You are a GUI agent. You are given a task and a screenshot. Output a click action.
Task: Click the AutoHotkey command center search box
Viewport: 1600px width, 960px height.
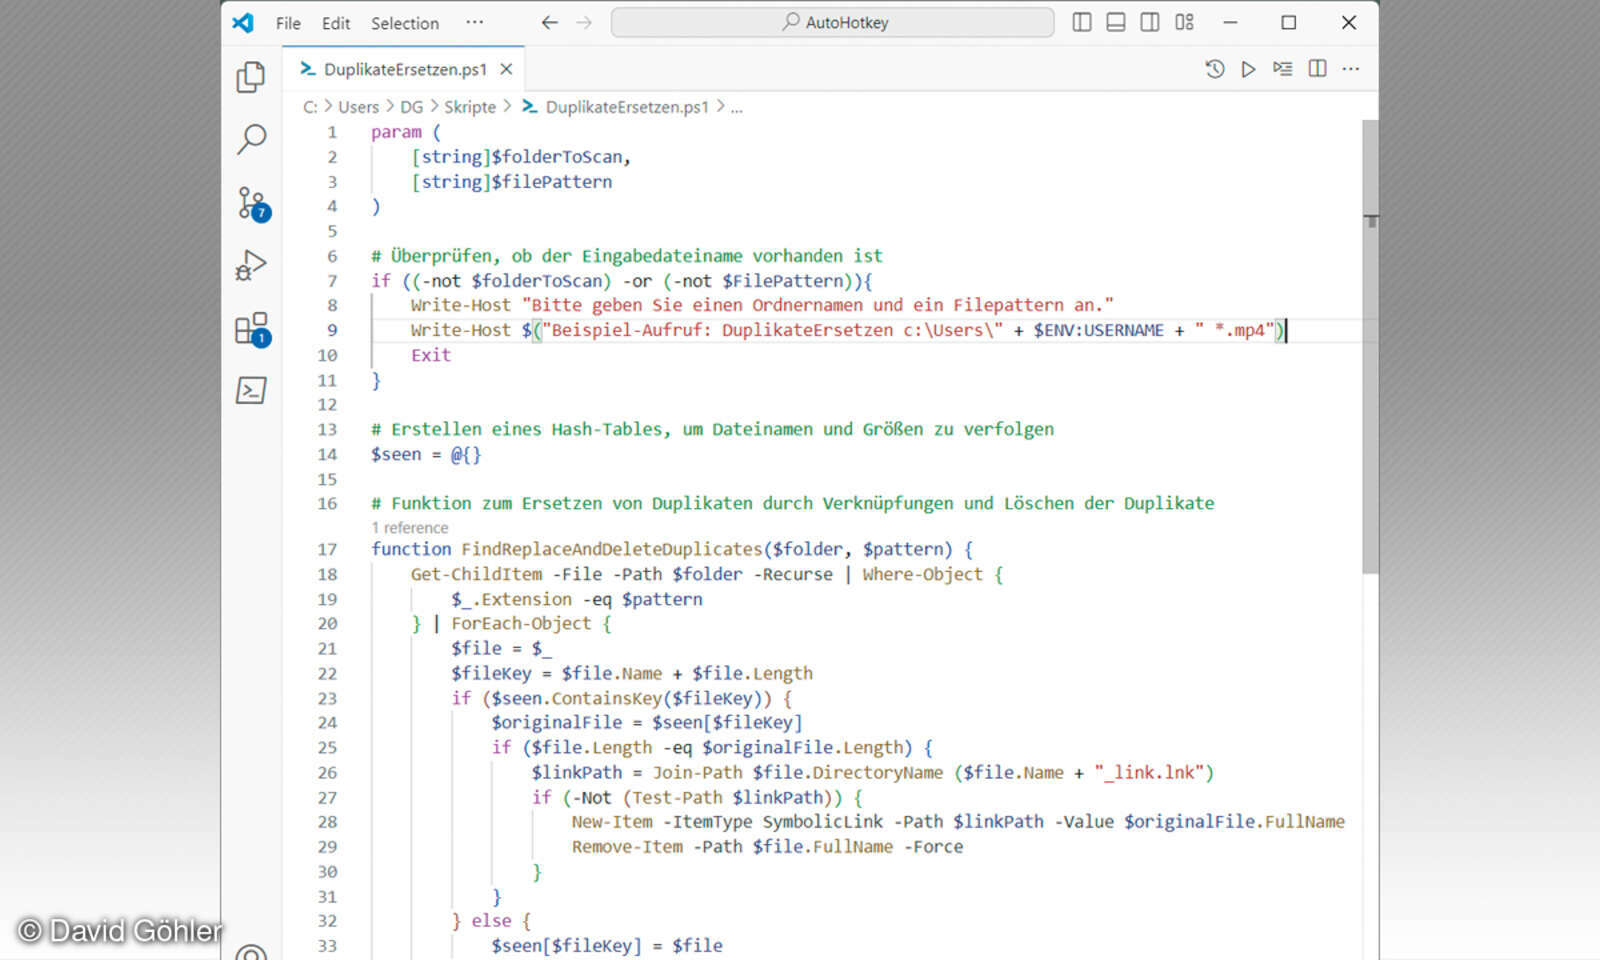(832, 22)
